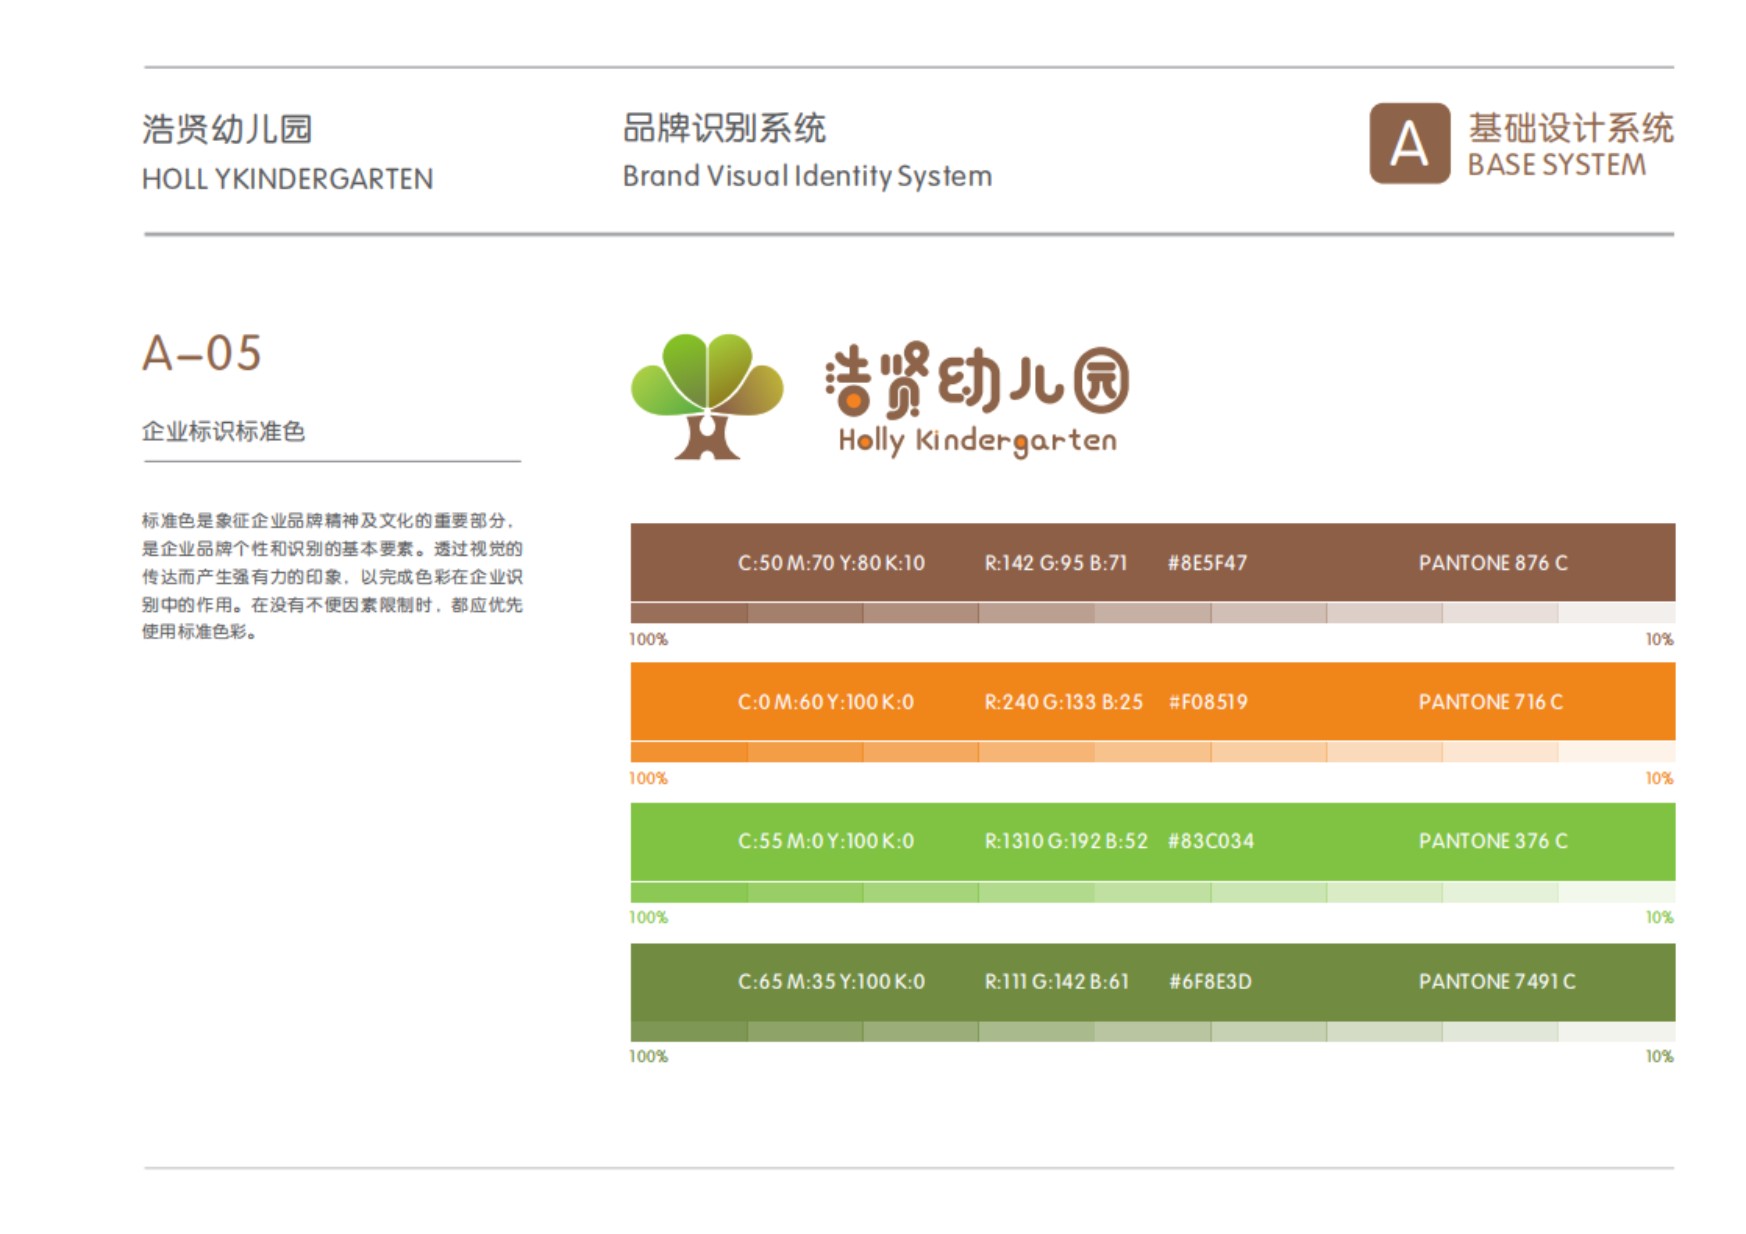Viewport: 1746px width, 1234px height.
Task: Click 'R:142 G:95 B:71' text
Action: 1056,563
